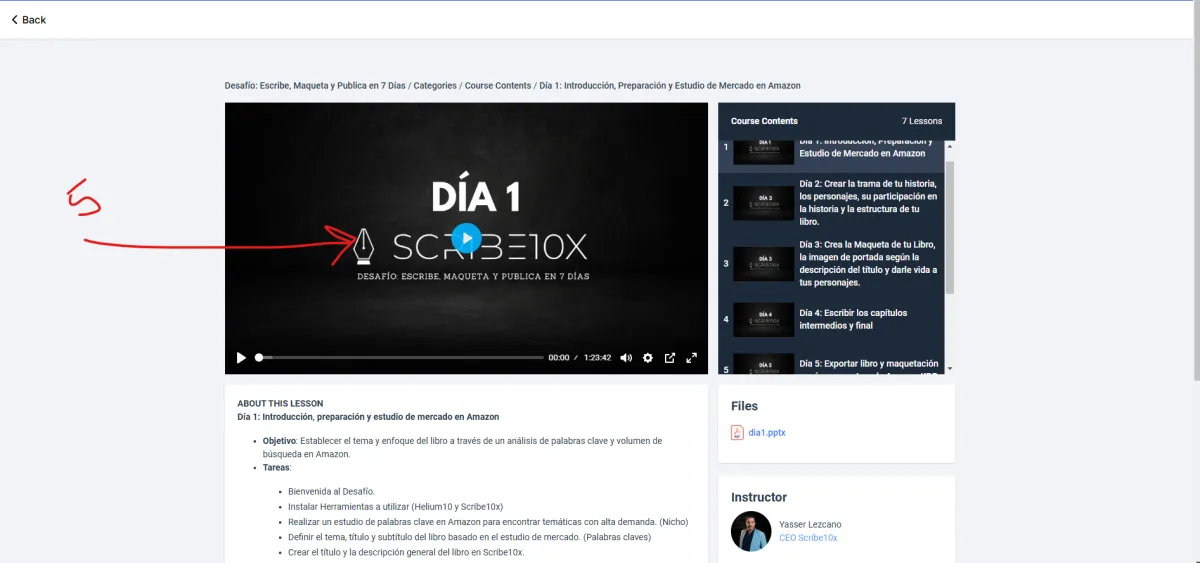Open the Desafío course breadcrumb link
The height and width of the screenshot is (563, 1200).
tap(316, 86)
